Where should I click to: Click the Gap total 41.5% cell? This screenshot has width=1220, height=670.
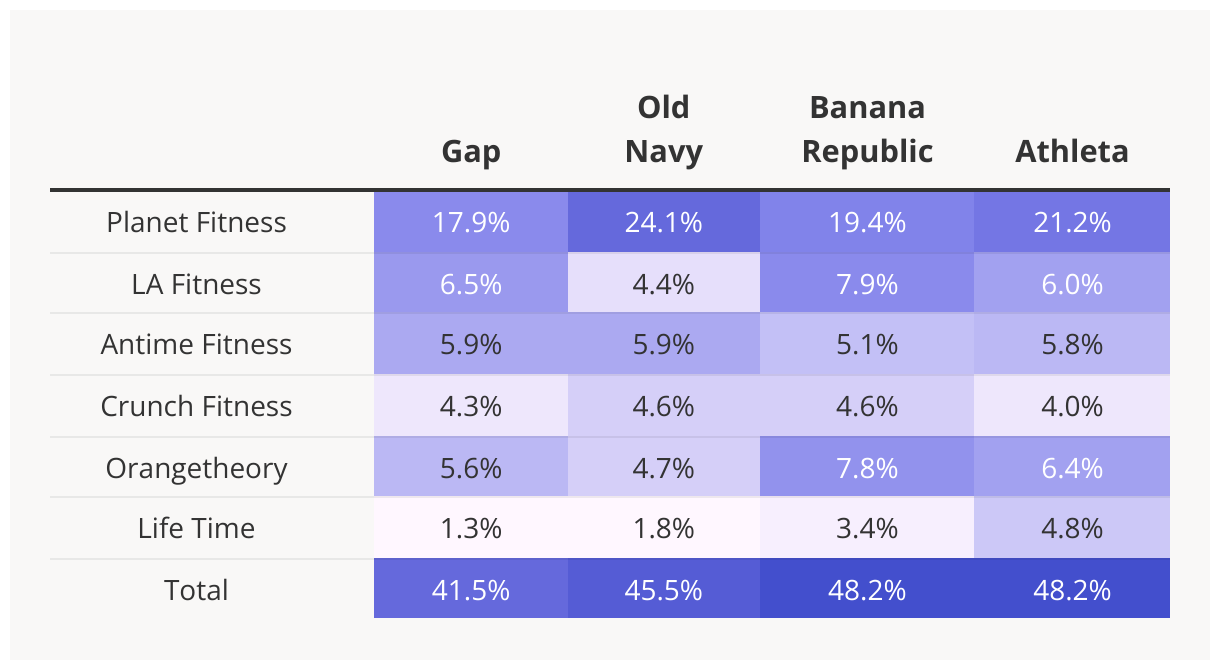(x=471, y=590)
